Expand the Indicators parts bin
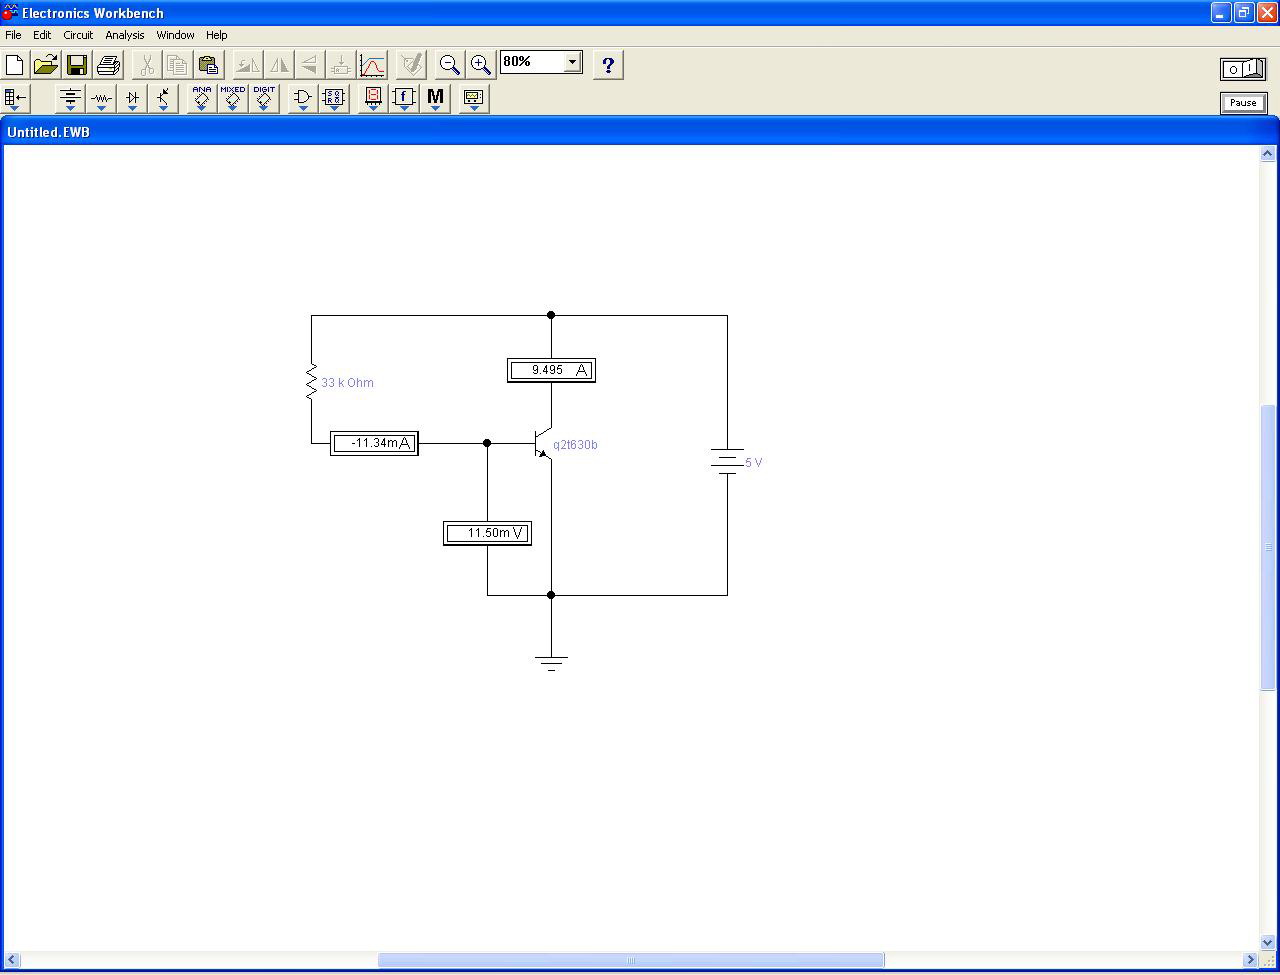Image resolution: width=1280 pixels, height=975 pixels. pyautogui.click(x=373, y=98)
